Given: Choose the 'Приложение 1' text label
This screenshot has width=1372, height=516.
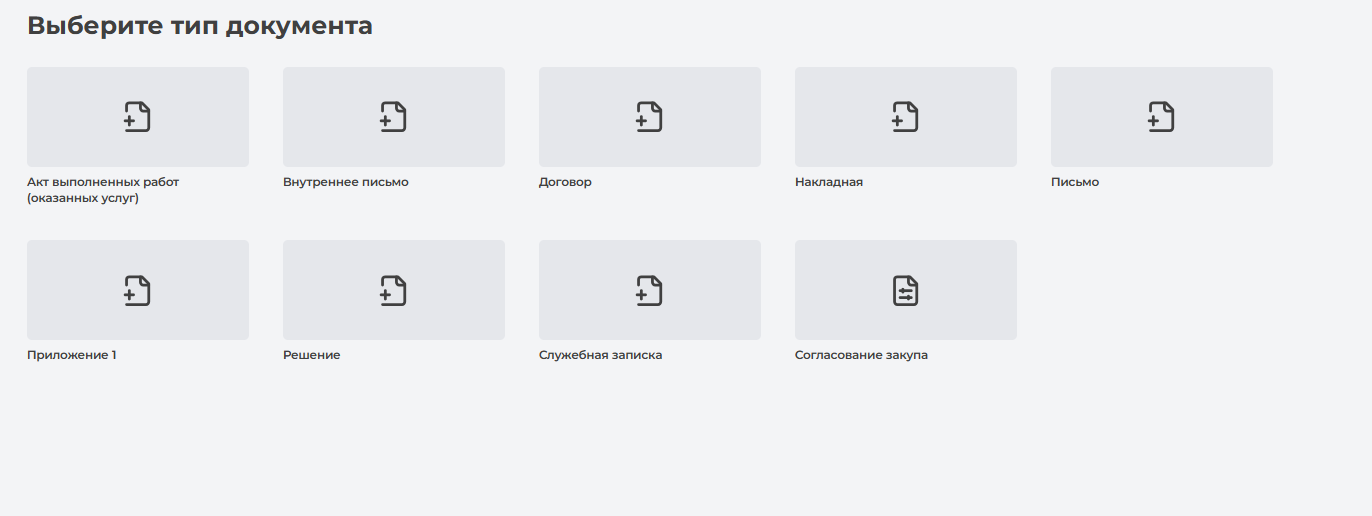Looking at the screenshot, I should coord(72,355).
